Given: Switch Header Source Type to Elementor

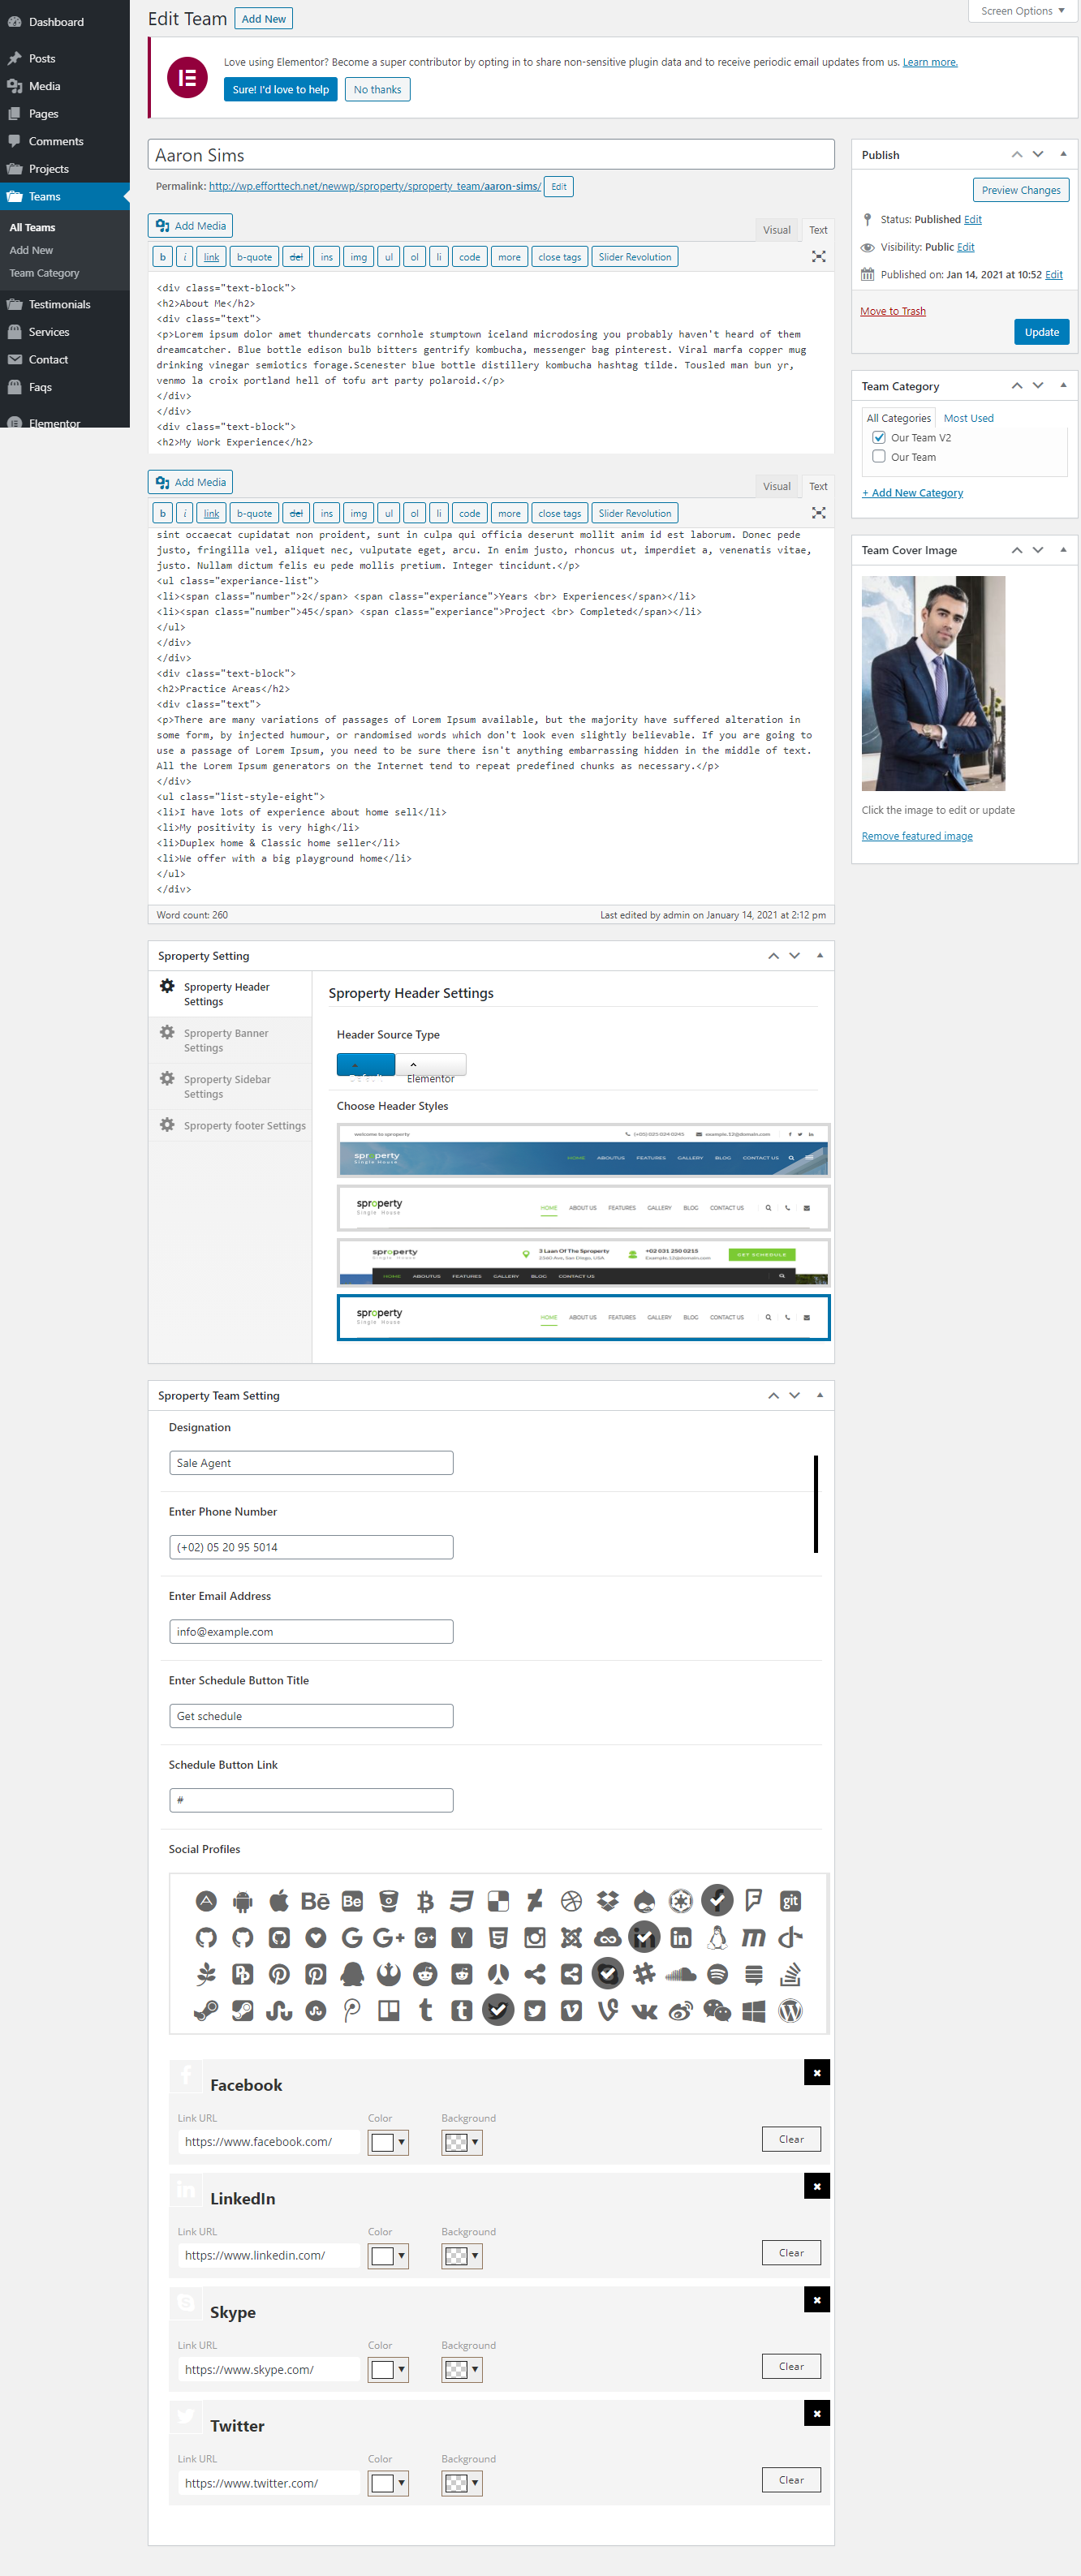Looking at the screenshot, I should [x=431, y=1066].
